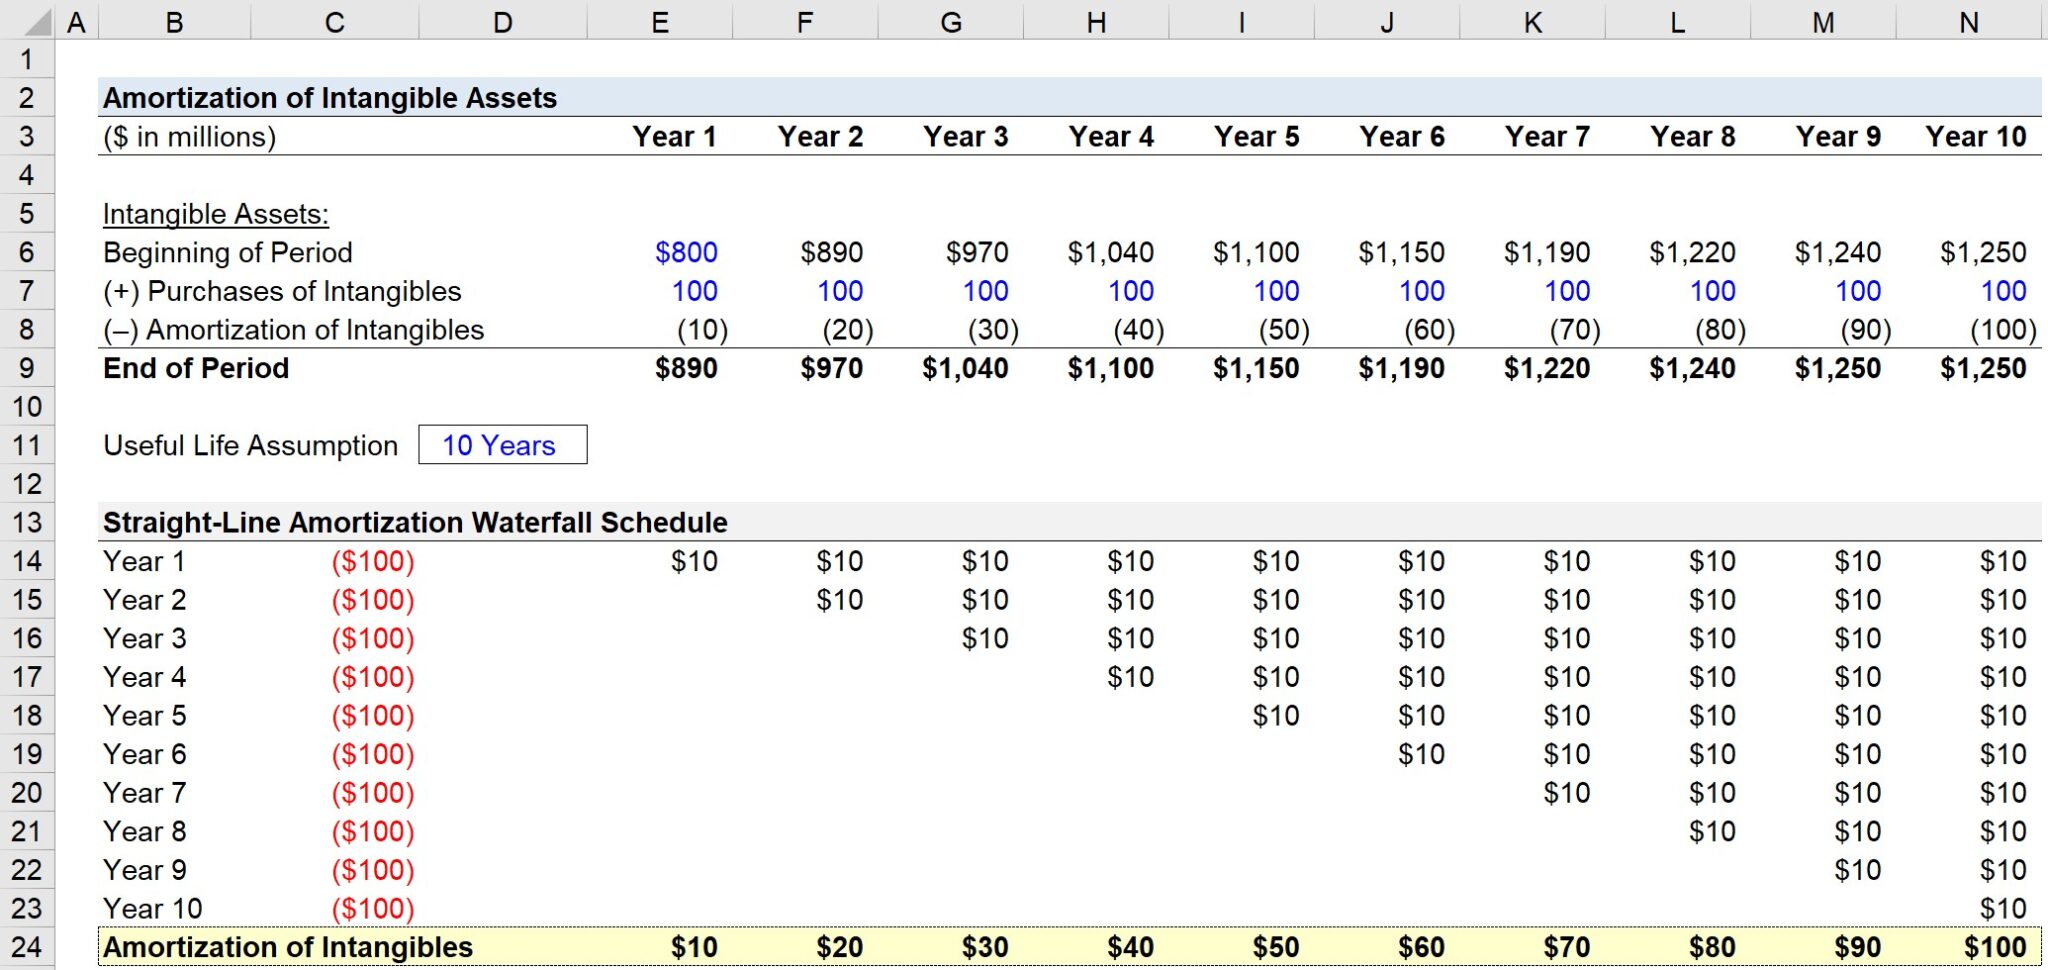
Task: Click the row 11 row number
Action: (28, 446)
